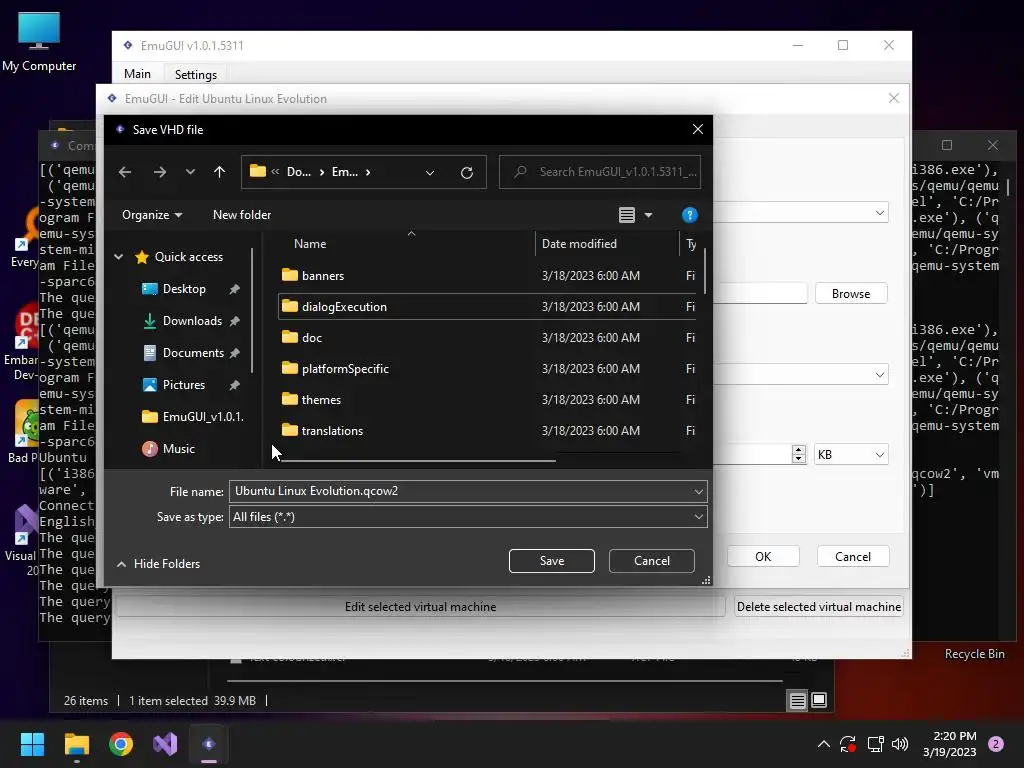Open the network tray icon
Viewport: 1024px width, 768px height.
point(875,744)
